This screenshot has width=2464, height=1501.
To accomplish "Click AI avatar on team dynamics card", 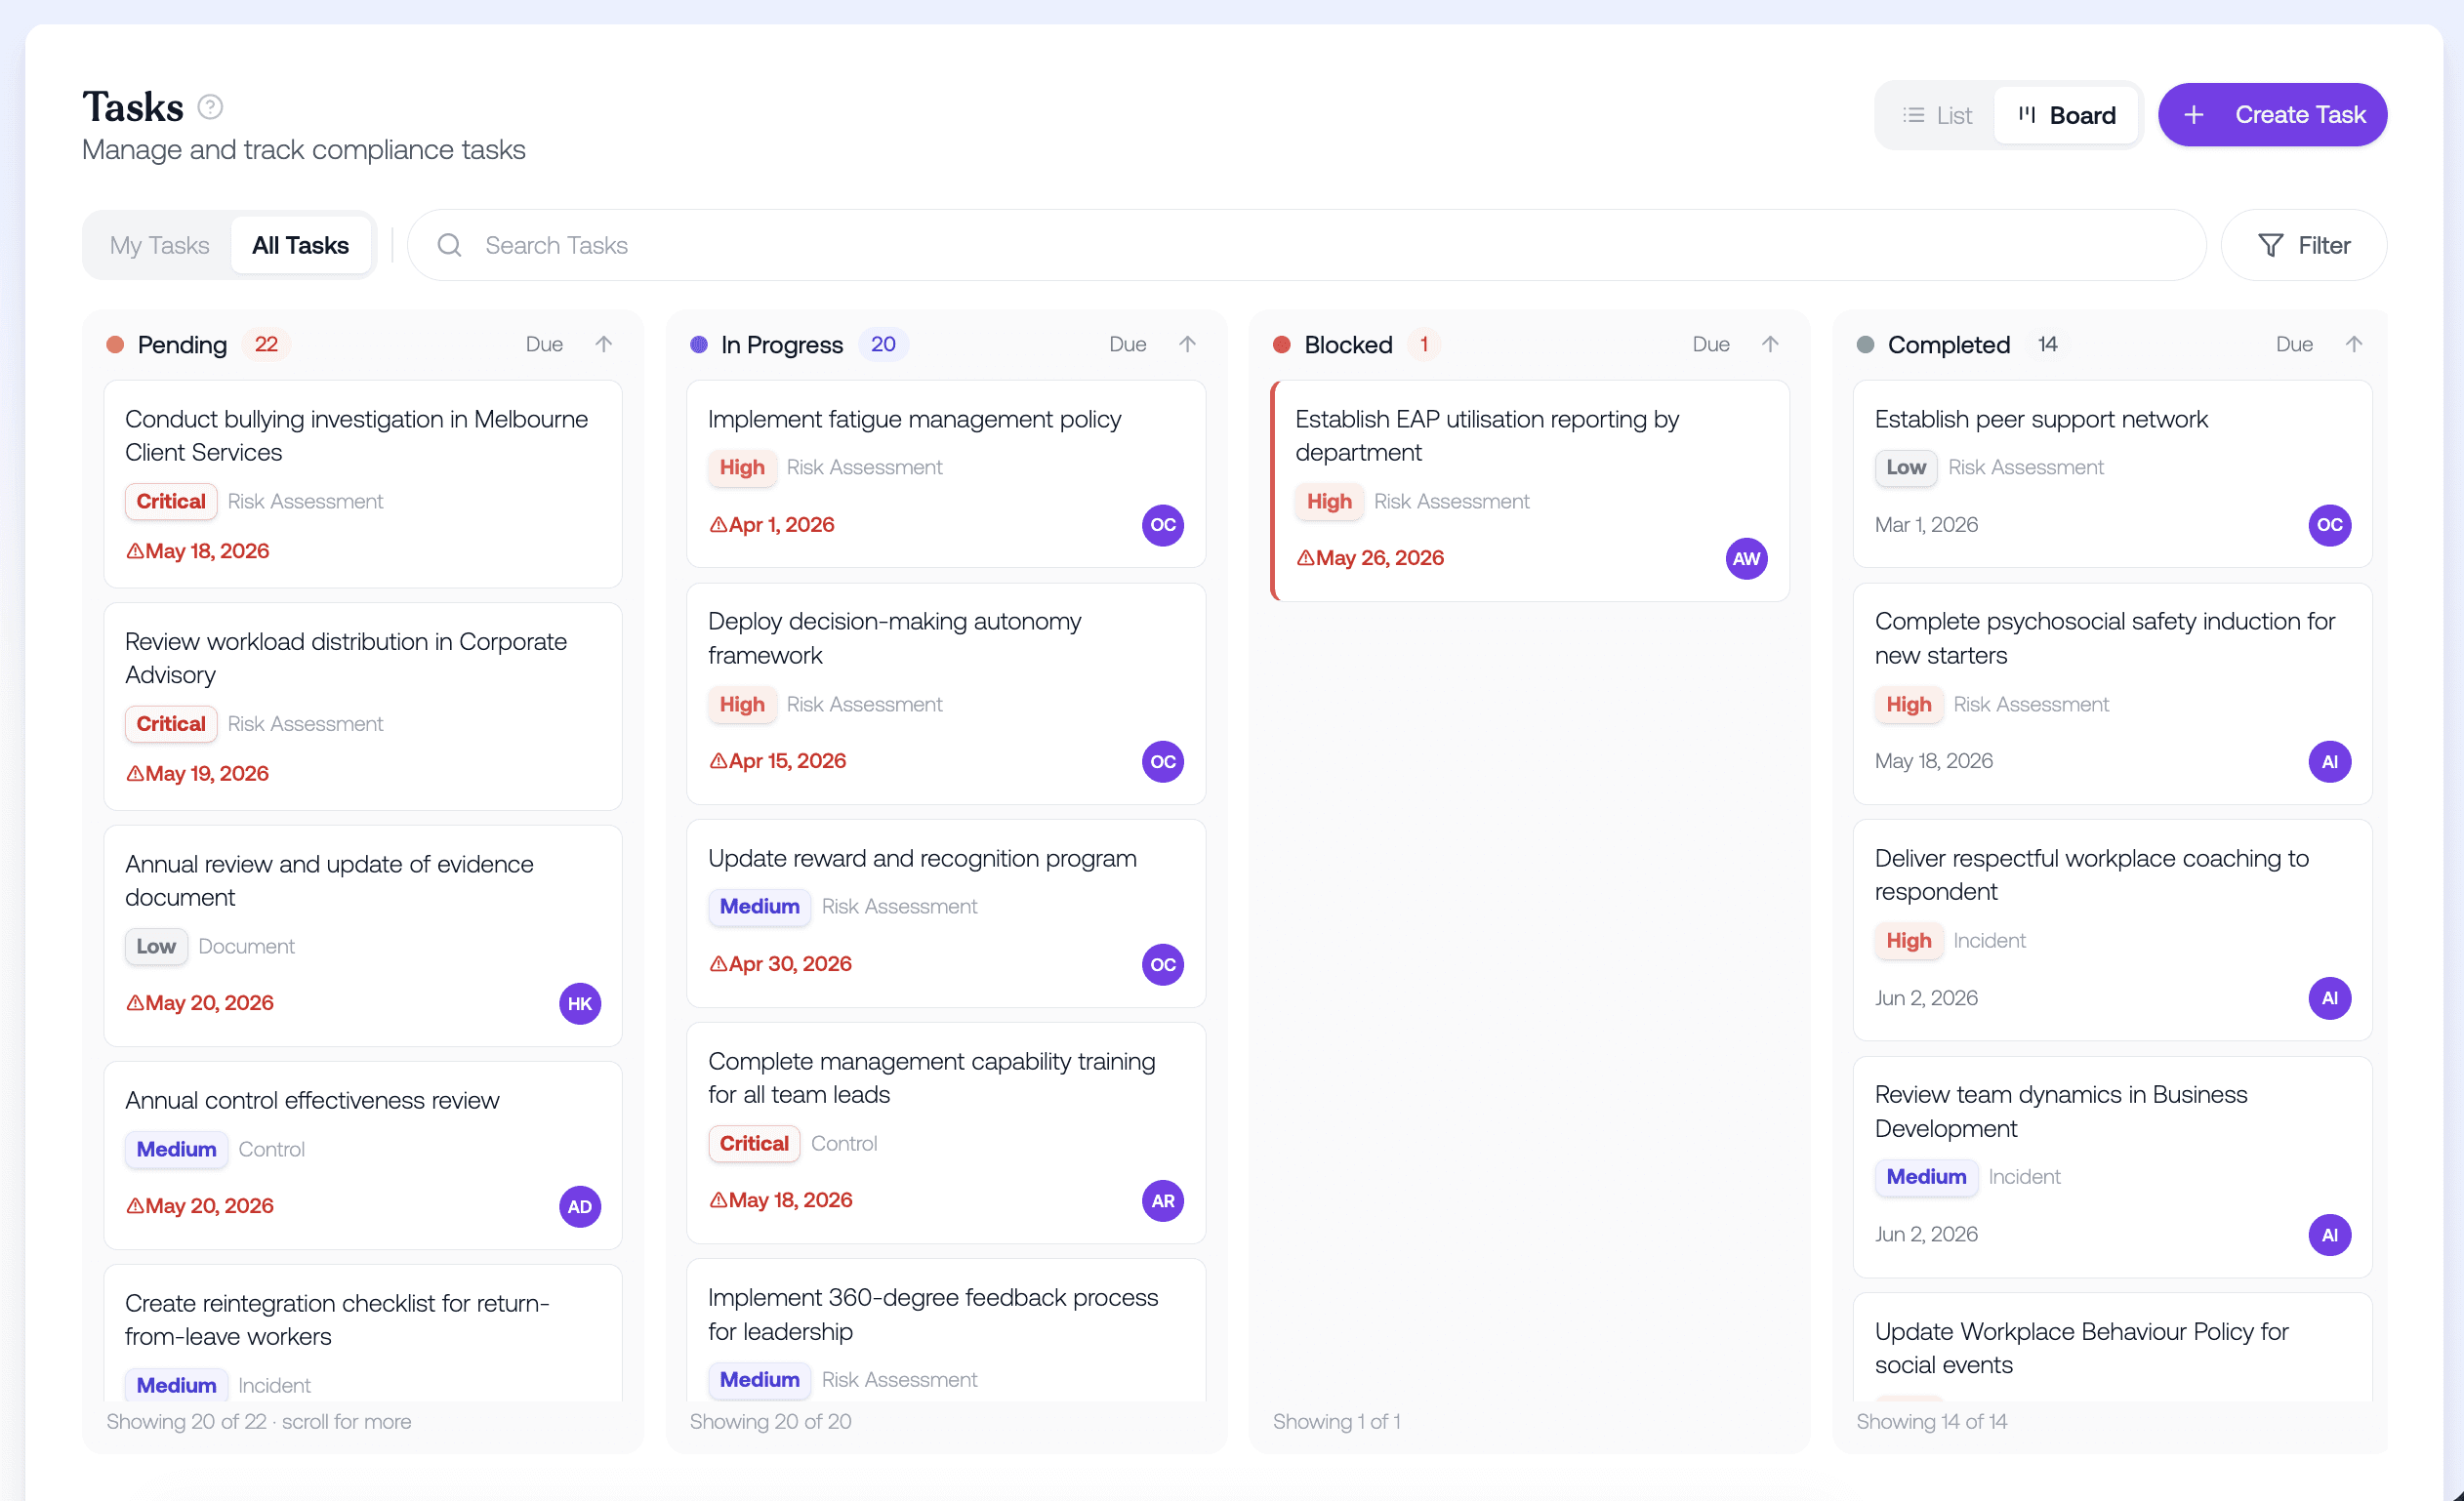I will click(x=2330, y=1235).
